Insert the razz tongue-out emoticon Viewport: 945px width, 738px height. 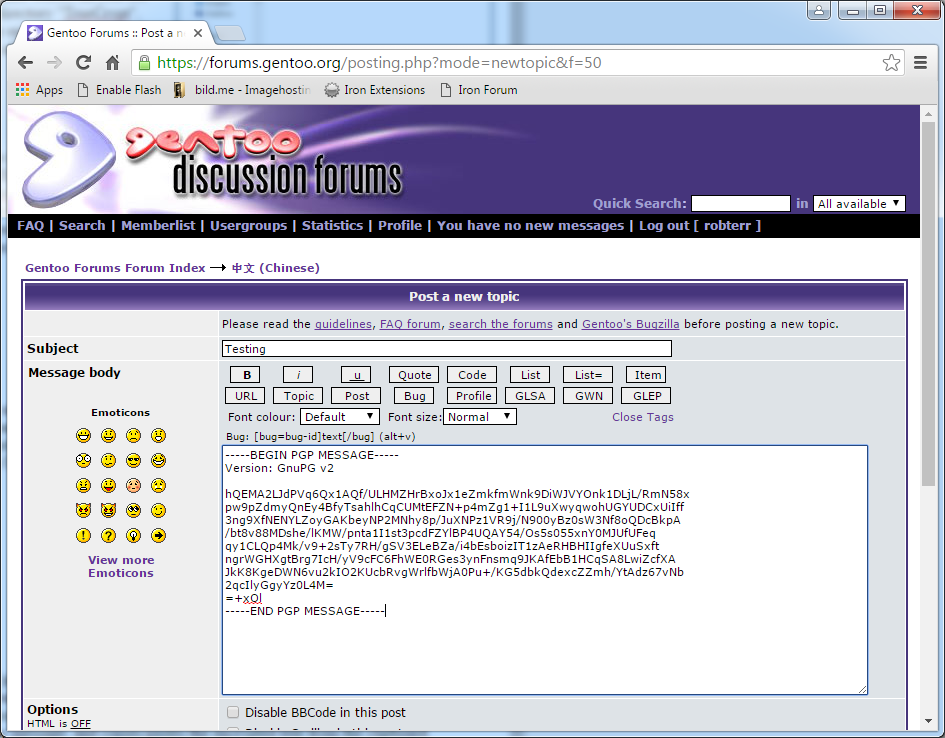click(108, 486)
